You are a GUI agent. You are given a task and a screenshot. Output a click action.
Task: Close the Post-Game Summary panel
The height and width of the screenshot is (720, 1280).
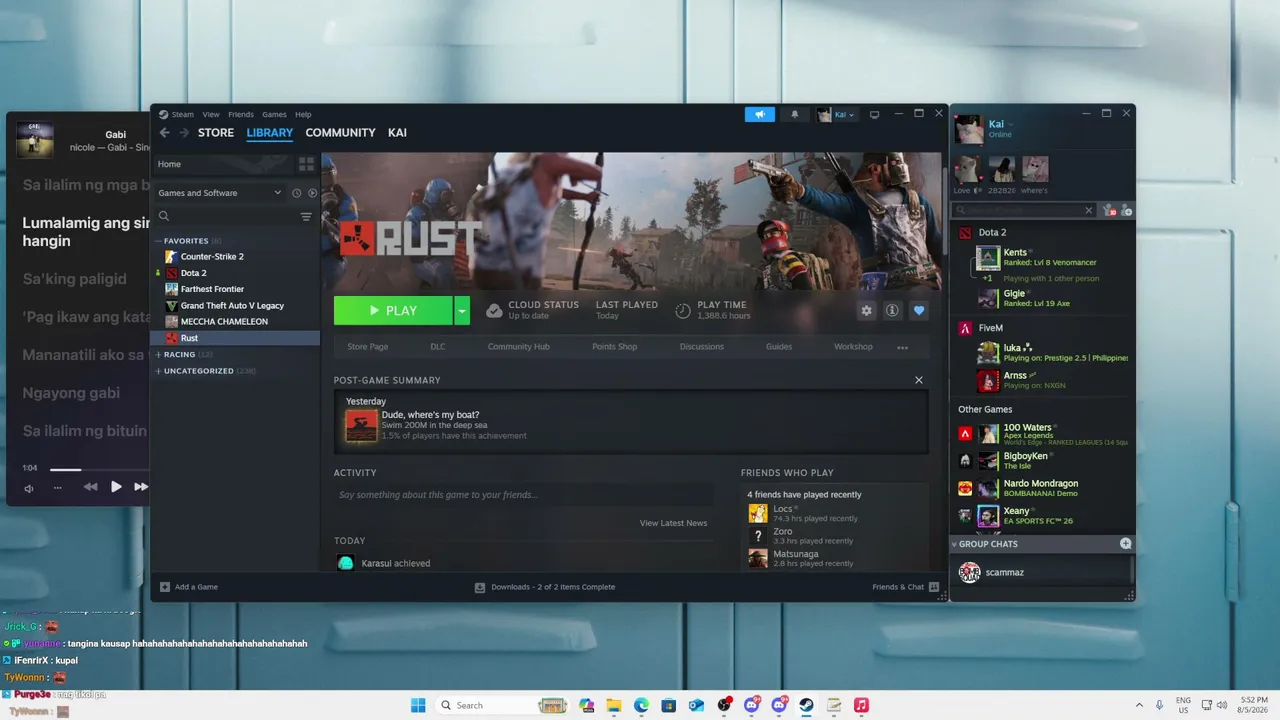point(919,380)
